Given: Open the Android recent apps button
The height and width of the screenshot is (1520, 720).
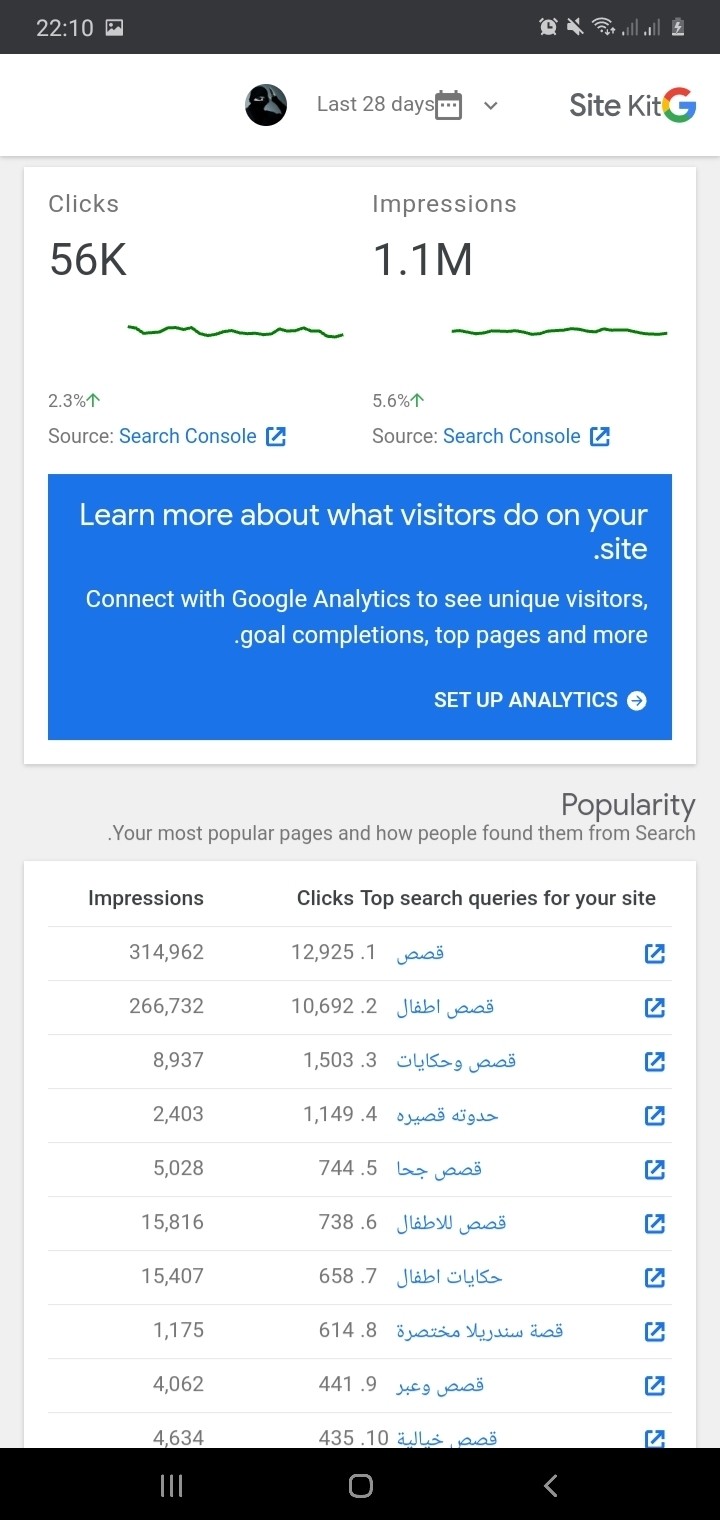Looking at the screenshot, I should point(171,1486).
